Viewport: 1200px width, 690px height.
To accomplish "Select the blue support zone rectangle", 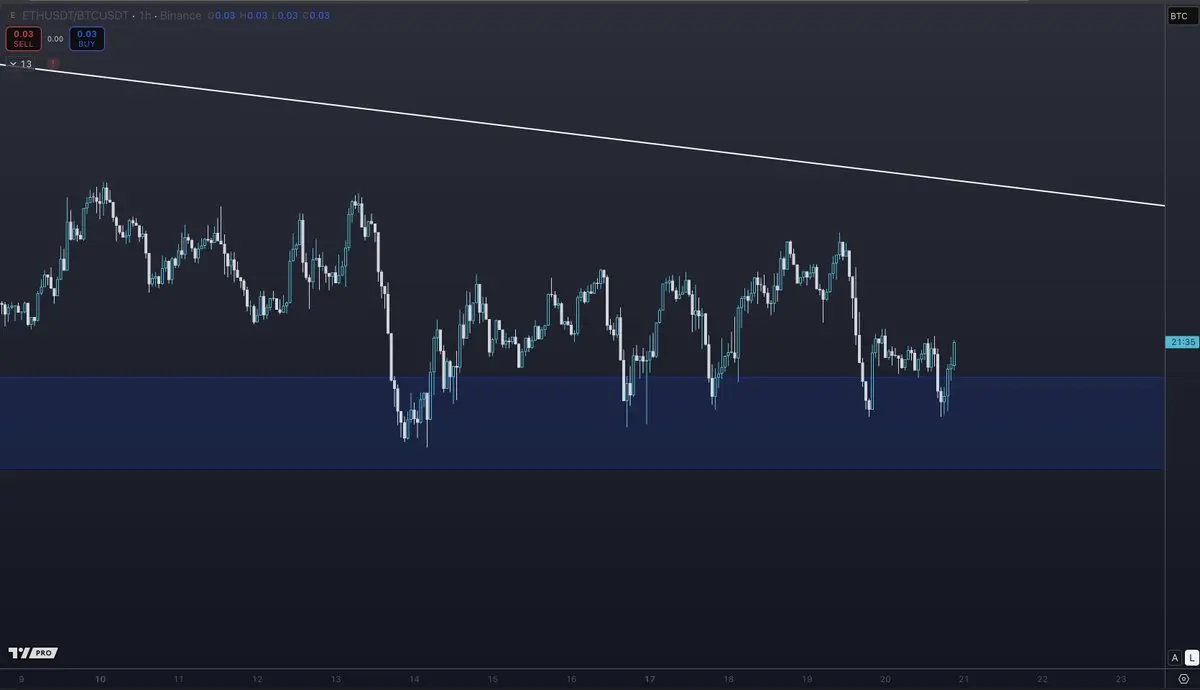I will 582,423.
